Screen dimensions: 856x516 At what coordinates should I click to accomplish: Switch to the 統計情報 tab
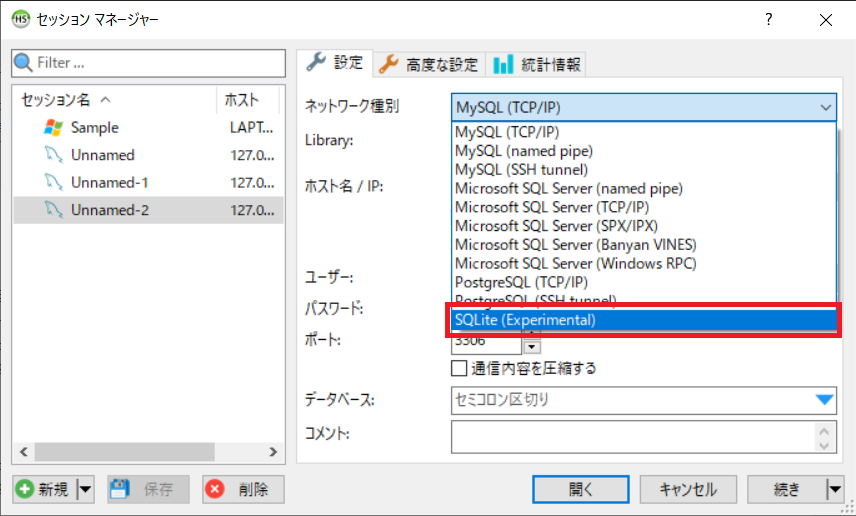click(536, 64)
